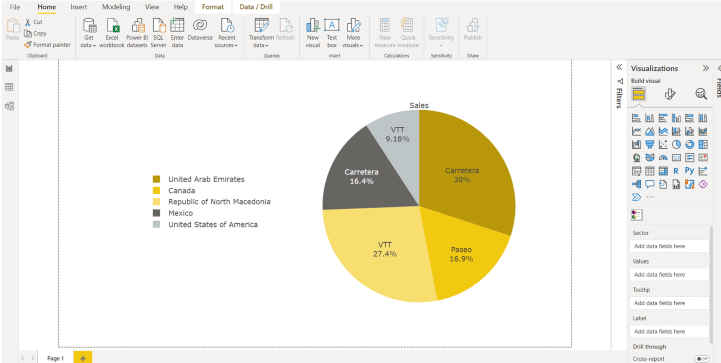Activate the Format painter

point(47,45)
